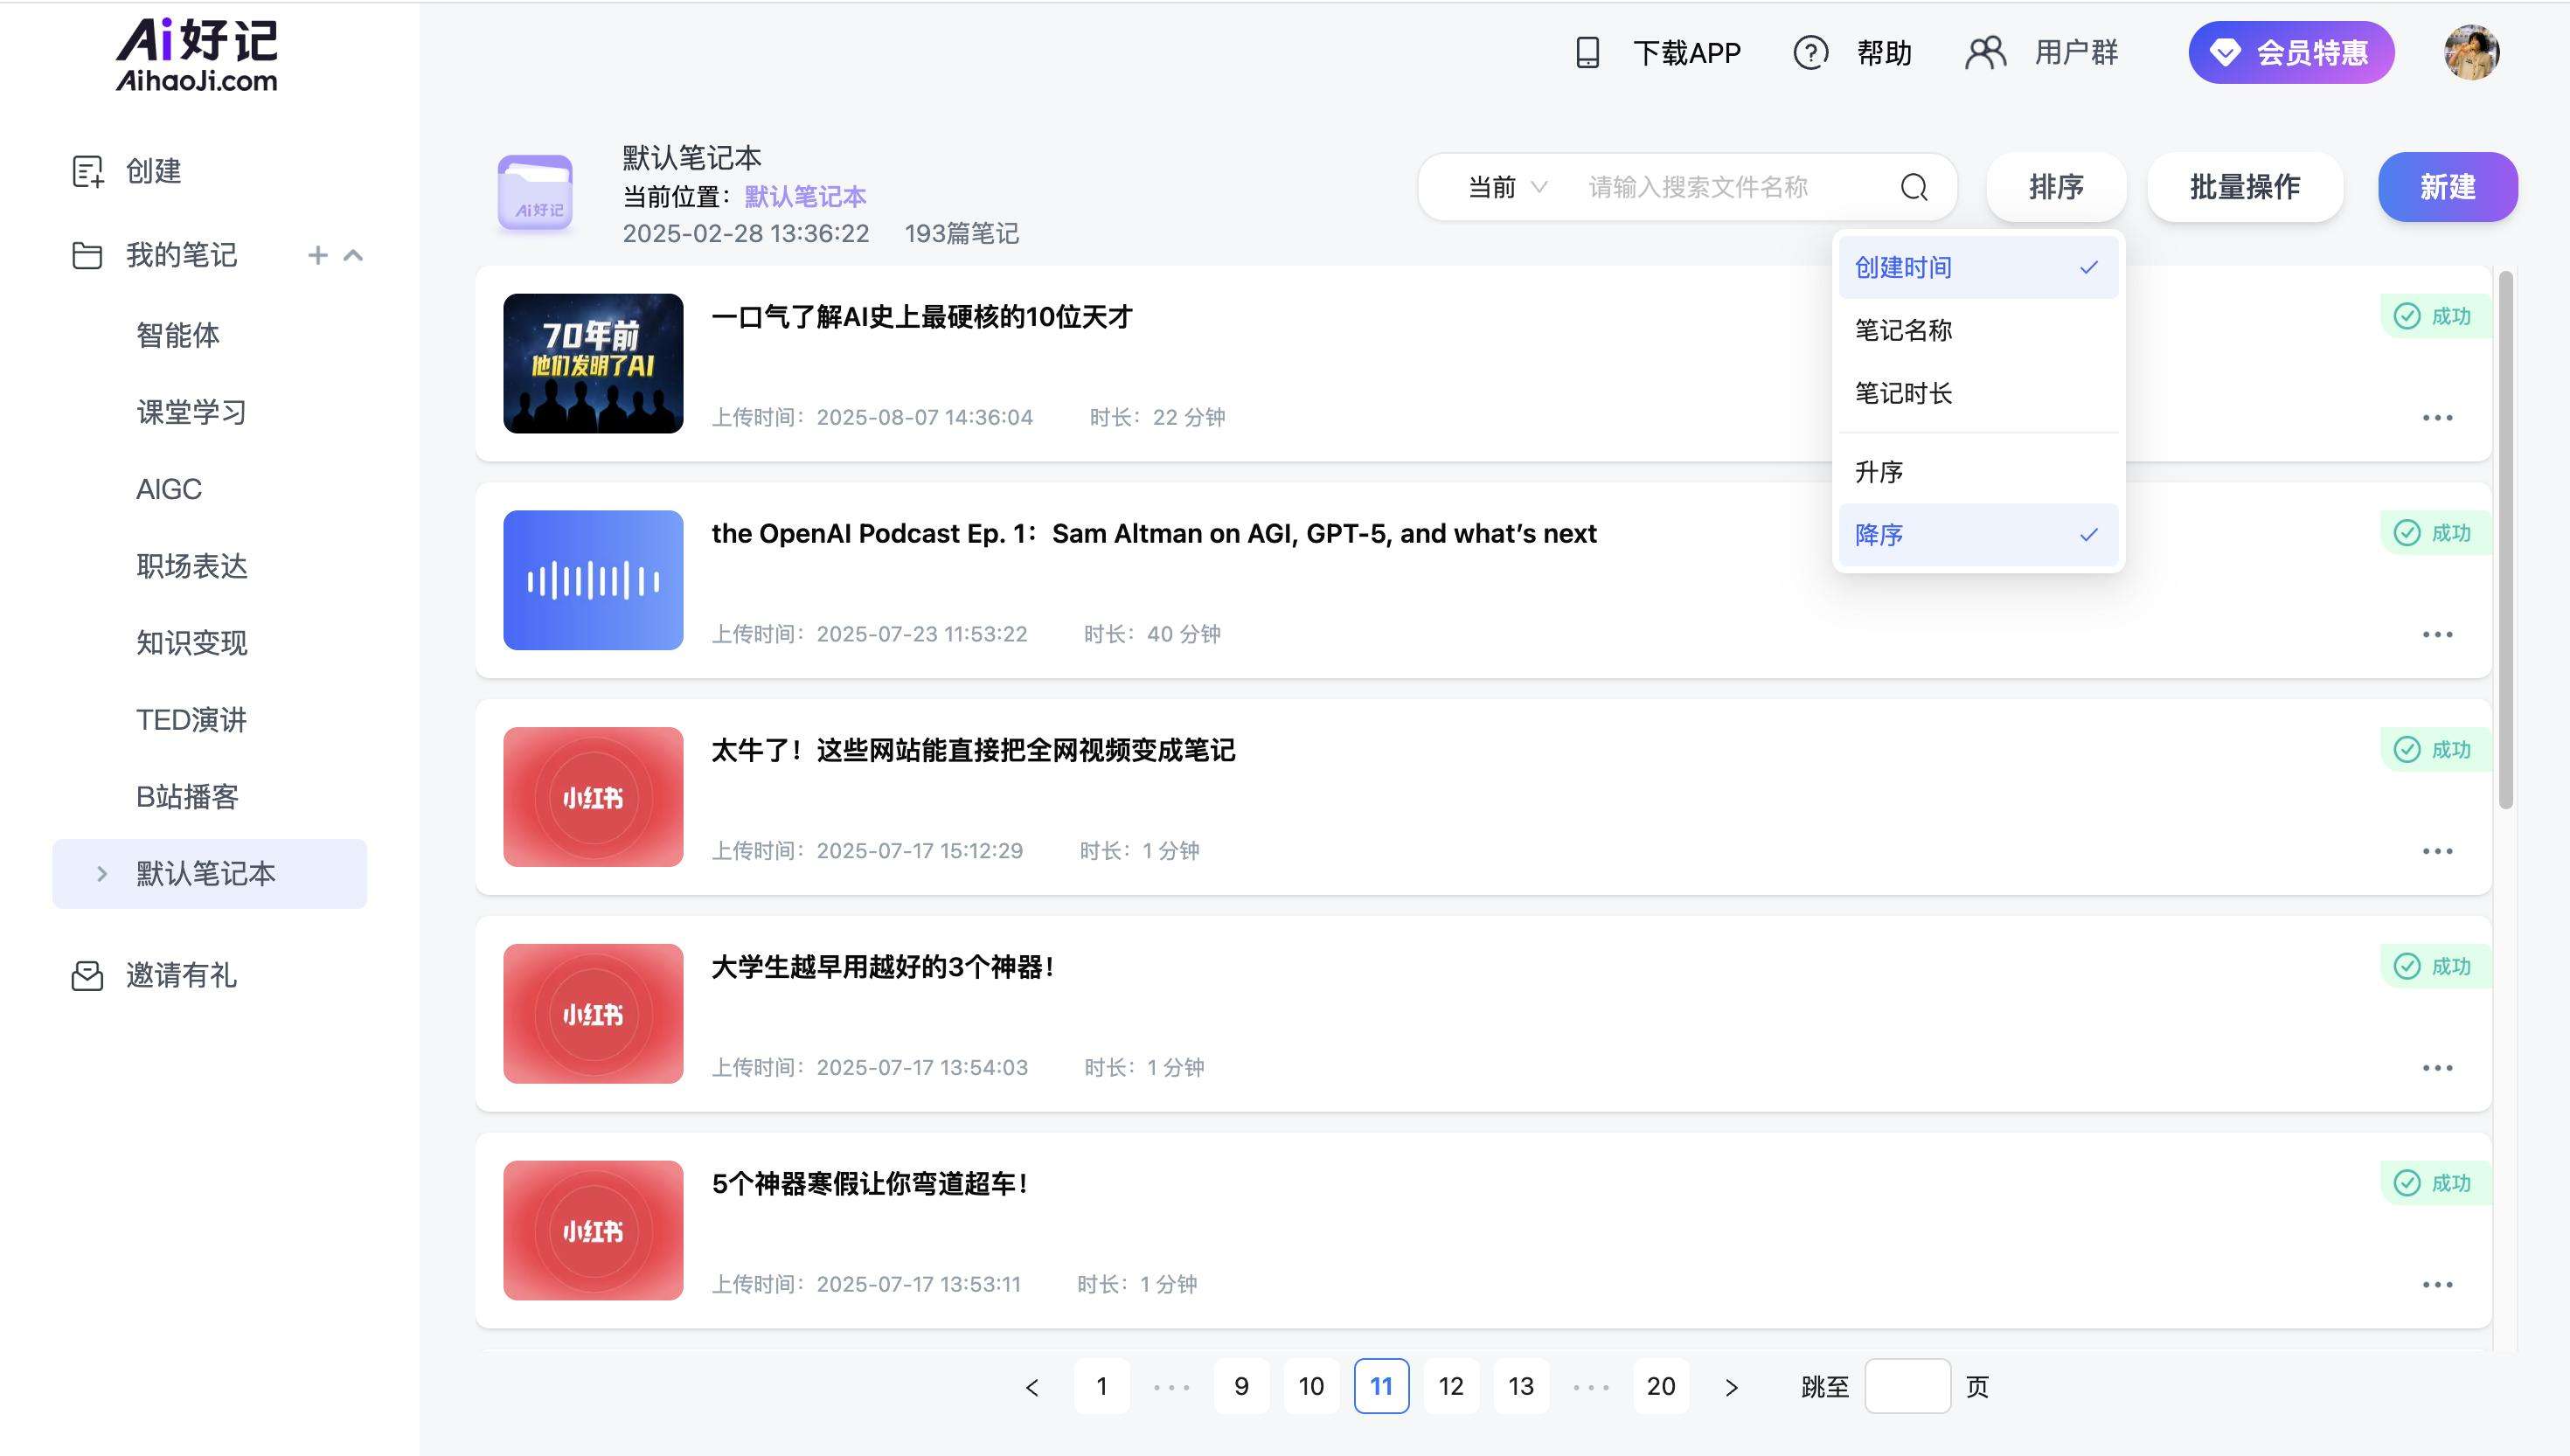
Task: Click the plus icon beside 我的笔记
Action: coord(318,255)
